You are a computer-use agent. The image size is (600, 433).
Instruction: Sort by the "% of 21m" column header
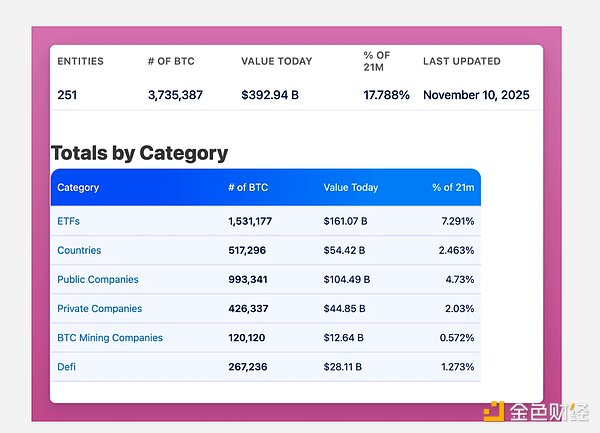453,187
